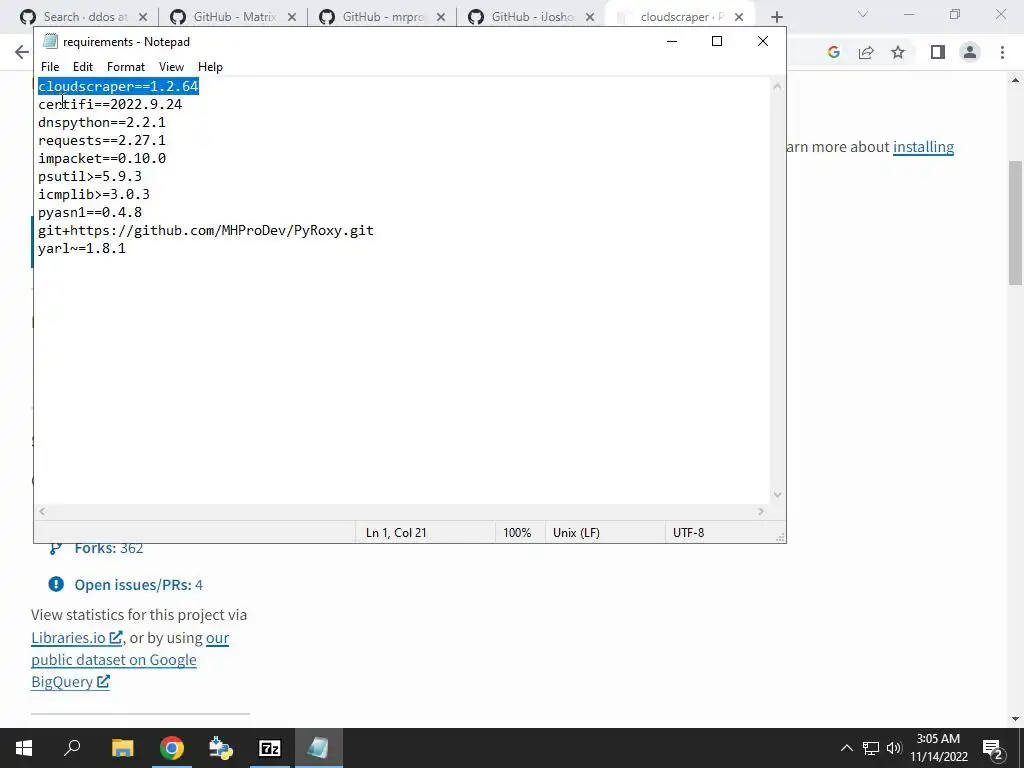The width and height of the screenshot is (1024, 768).
Task: Open 7-Zip from the taskbar
Action: point(270,748)
